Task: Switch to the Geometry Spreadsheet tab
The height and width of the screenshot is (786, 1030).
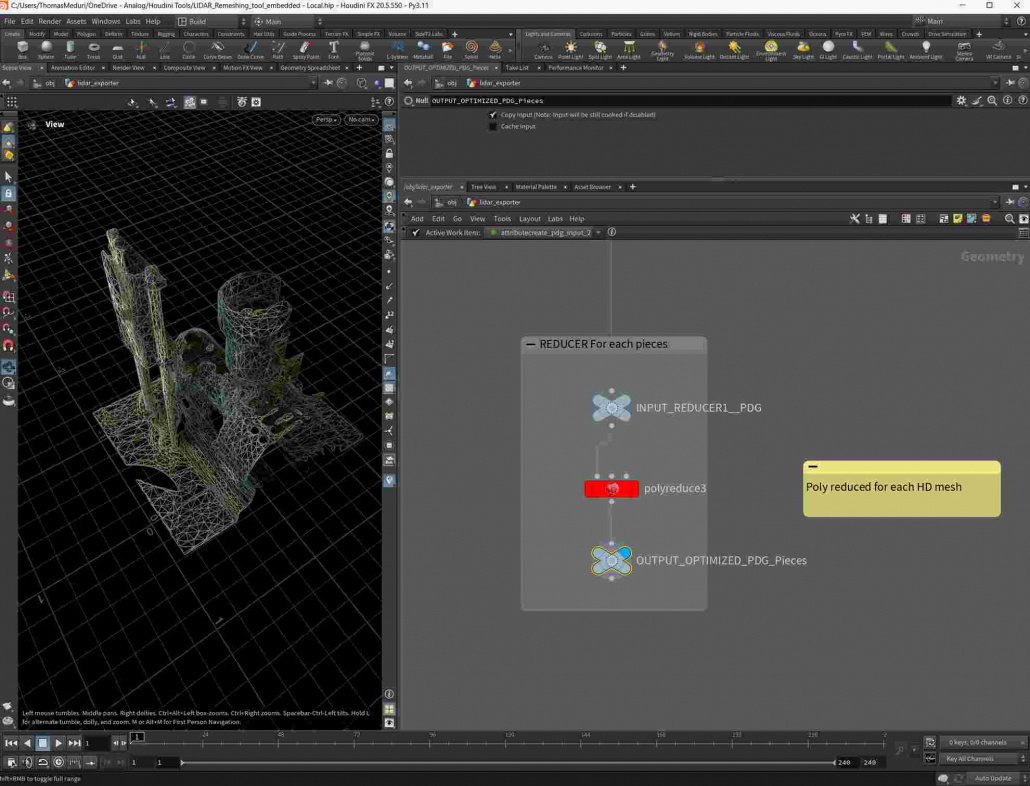Action: [x=311, y=68]
